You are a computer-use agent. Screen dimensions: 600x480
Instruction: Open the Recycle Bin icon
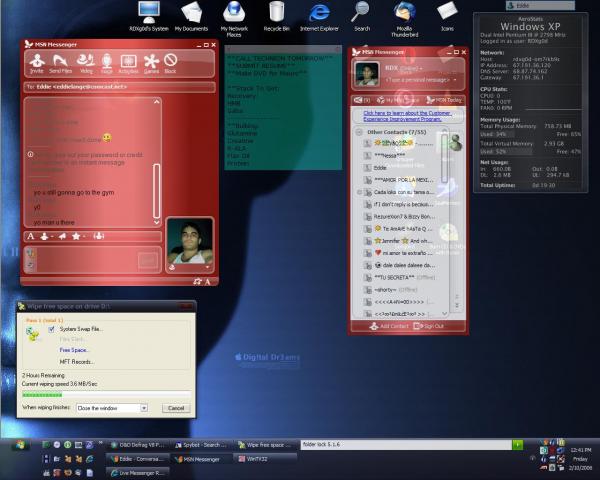pyautogui.click(x=277, y=16)
